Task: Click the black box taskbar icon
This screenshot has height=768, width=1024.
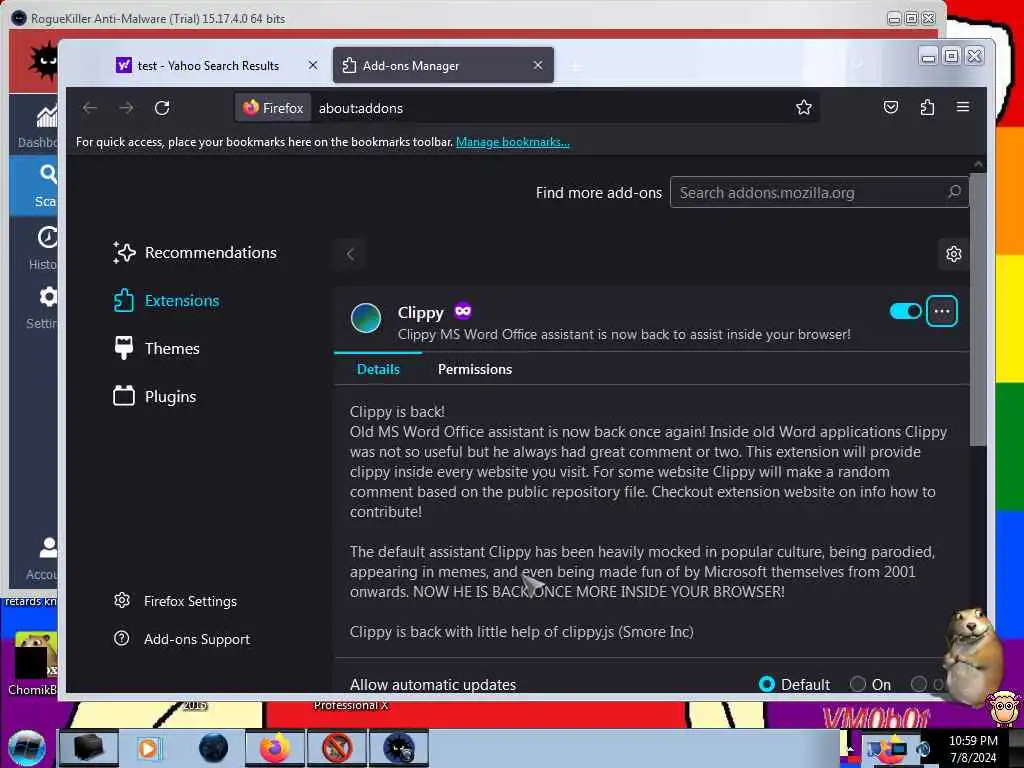Action: click(x=88, y=748)
